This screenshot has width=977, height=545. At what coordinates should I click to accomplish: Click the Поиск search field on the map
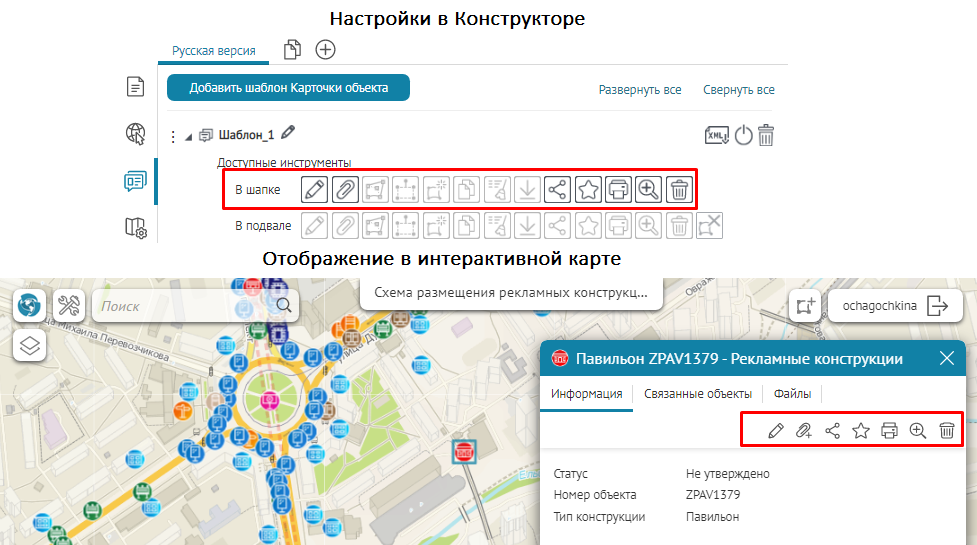182,306
